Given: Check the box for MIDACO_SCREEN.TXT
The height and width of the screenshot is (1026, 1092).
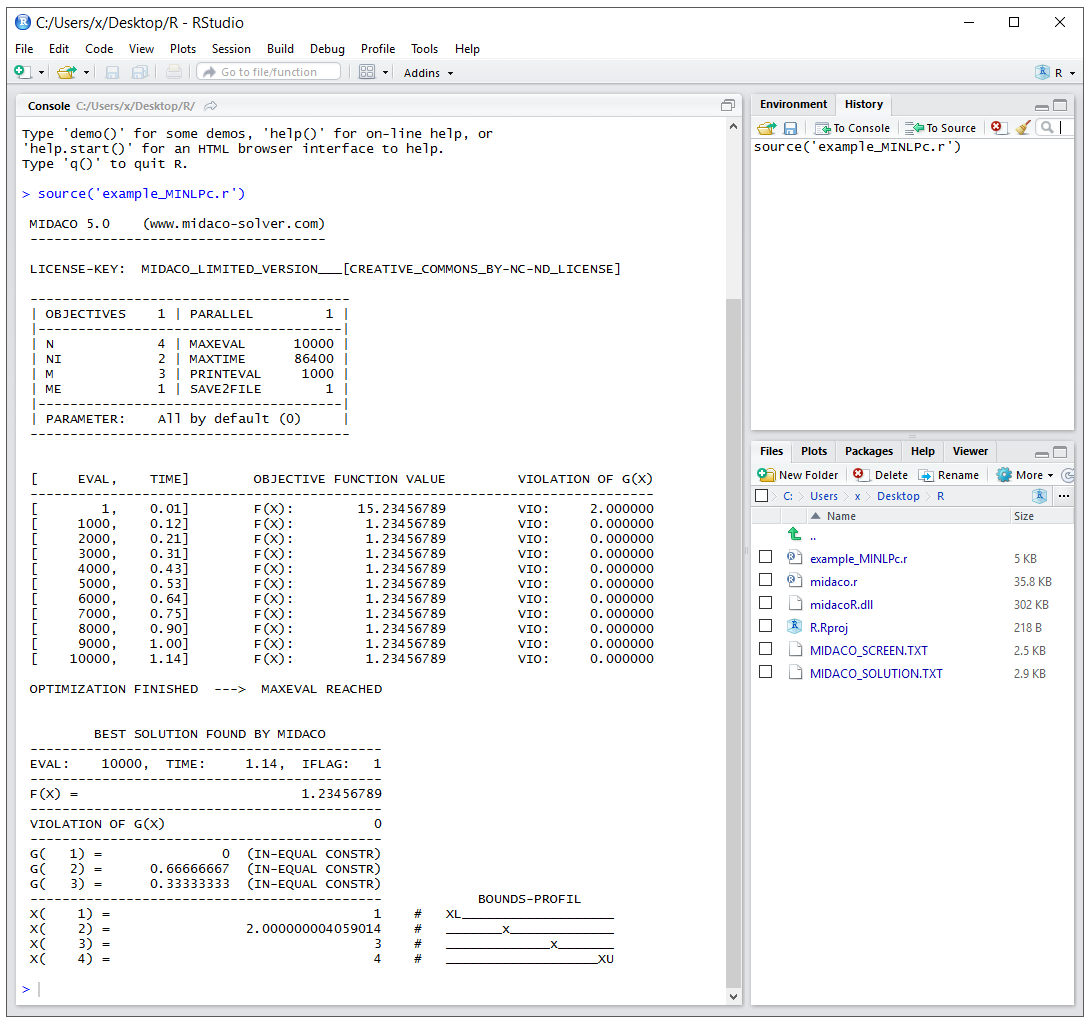Looking at the screenshot, I should [765, 649].
